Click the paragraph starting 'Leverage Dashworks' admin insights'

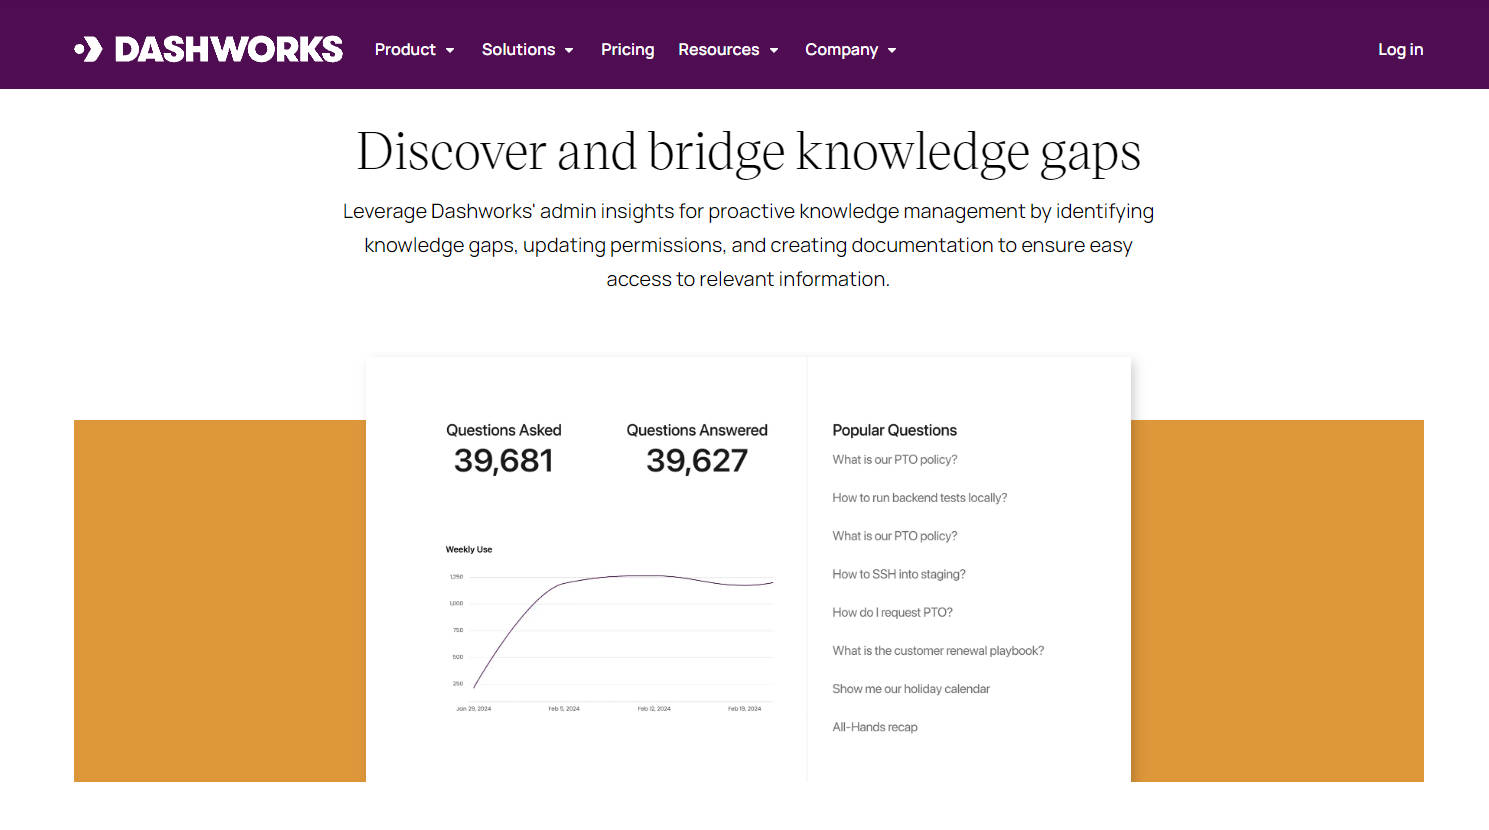pos(748,245)
